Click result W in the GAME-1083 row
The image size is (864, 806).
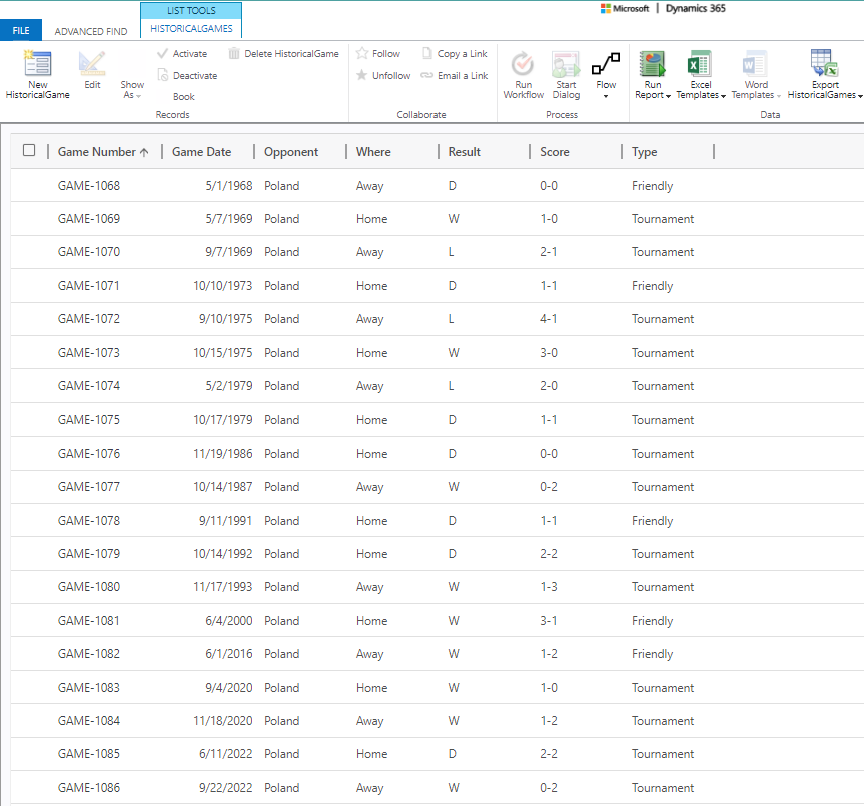pyautogui.click(x=454, y=688)
